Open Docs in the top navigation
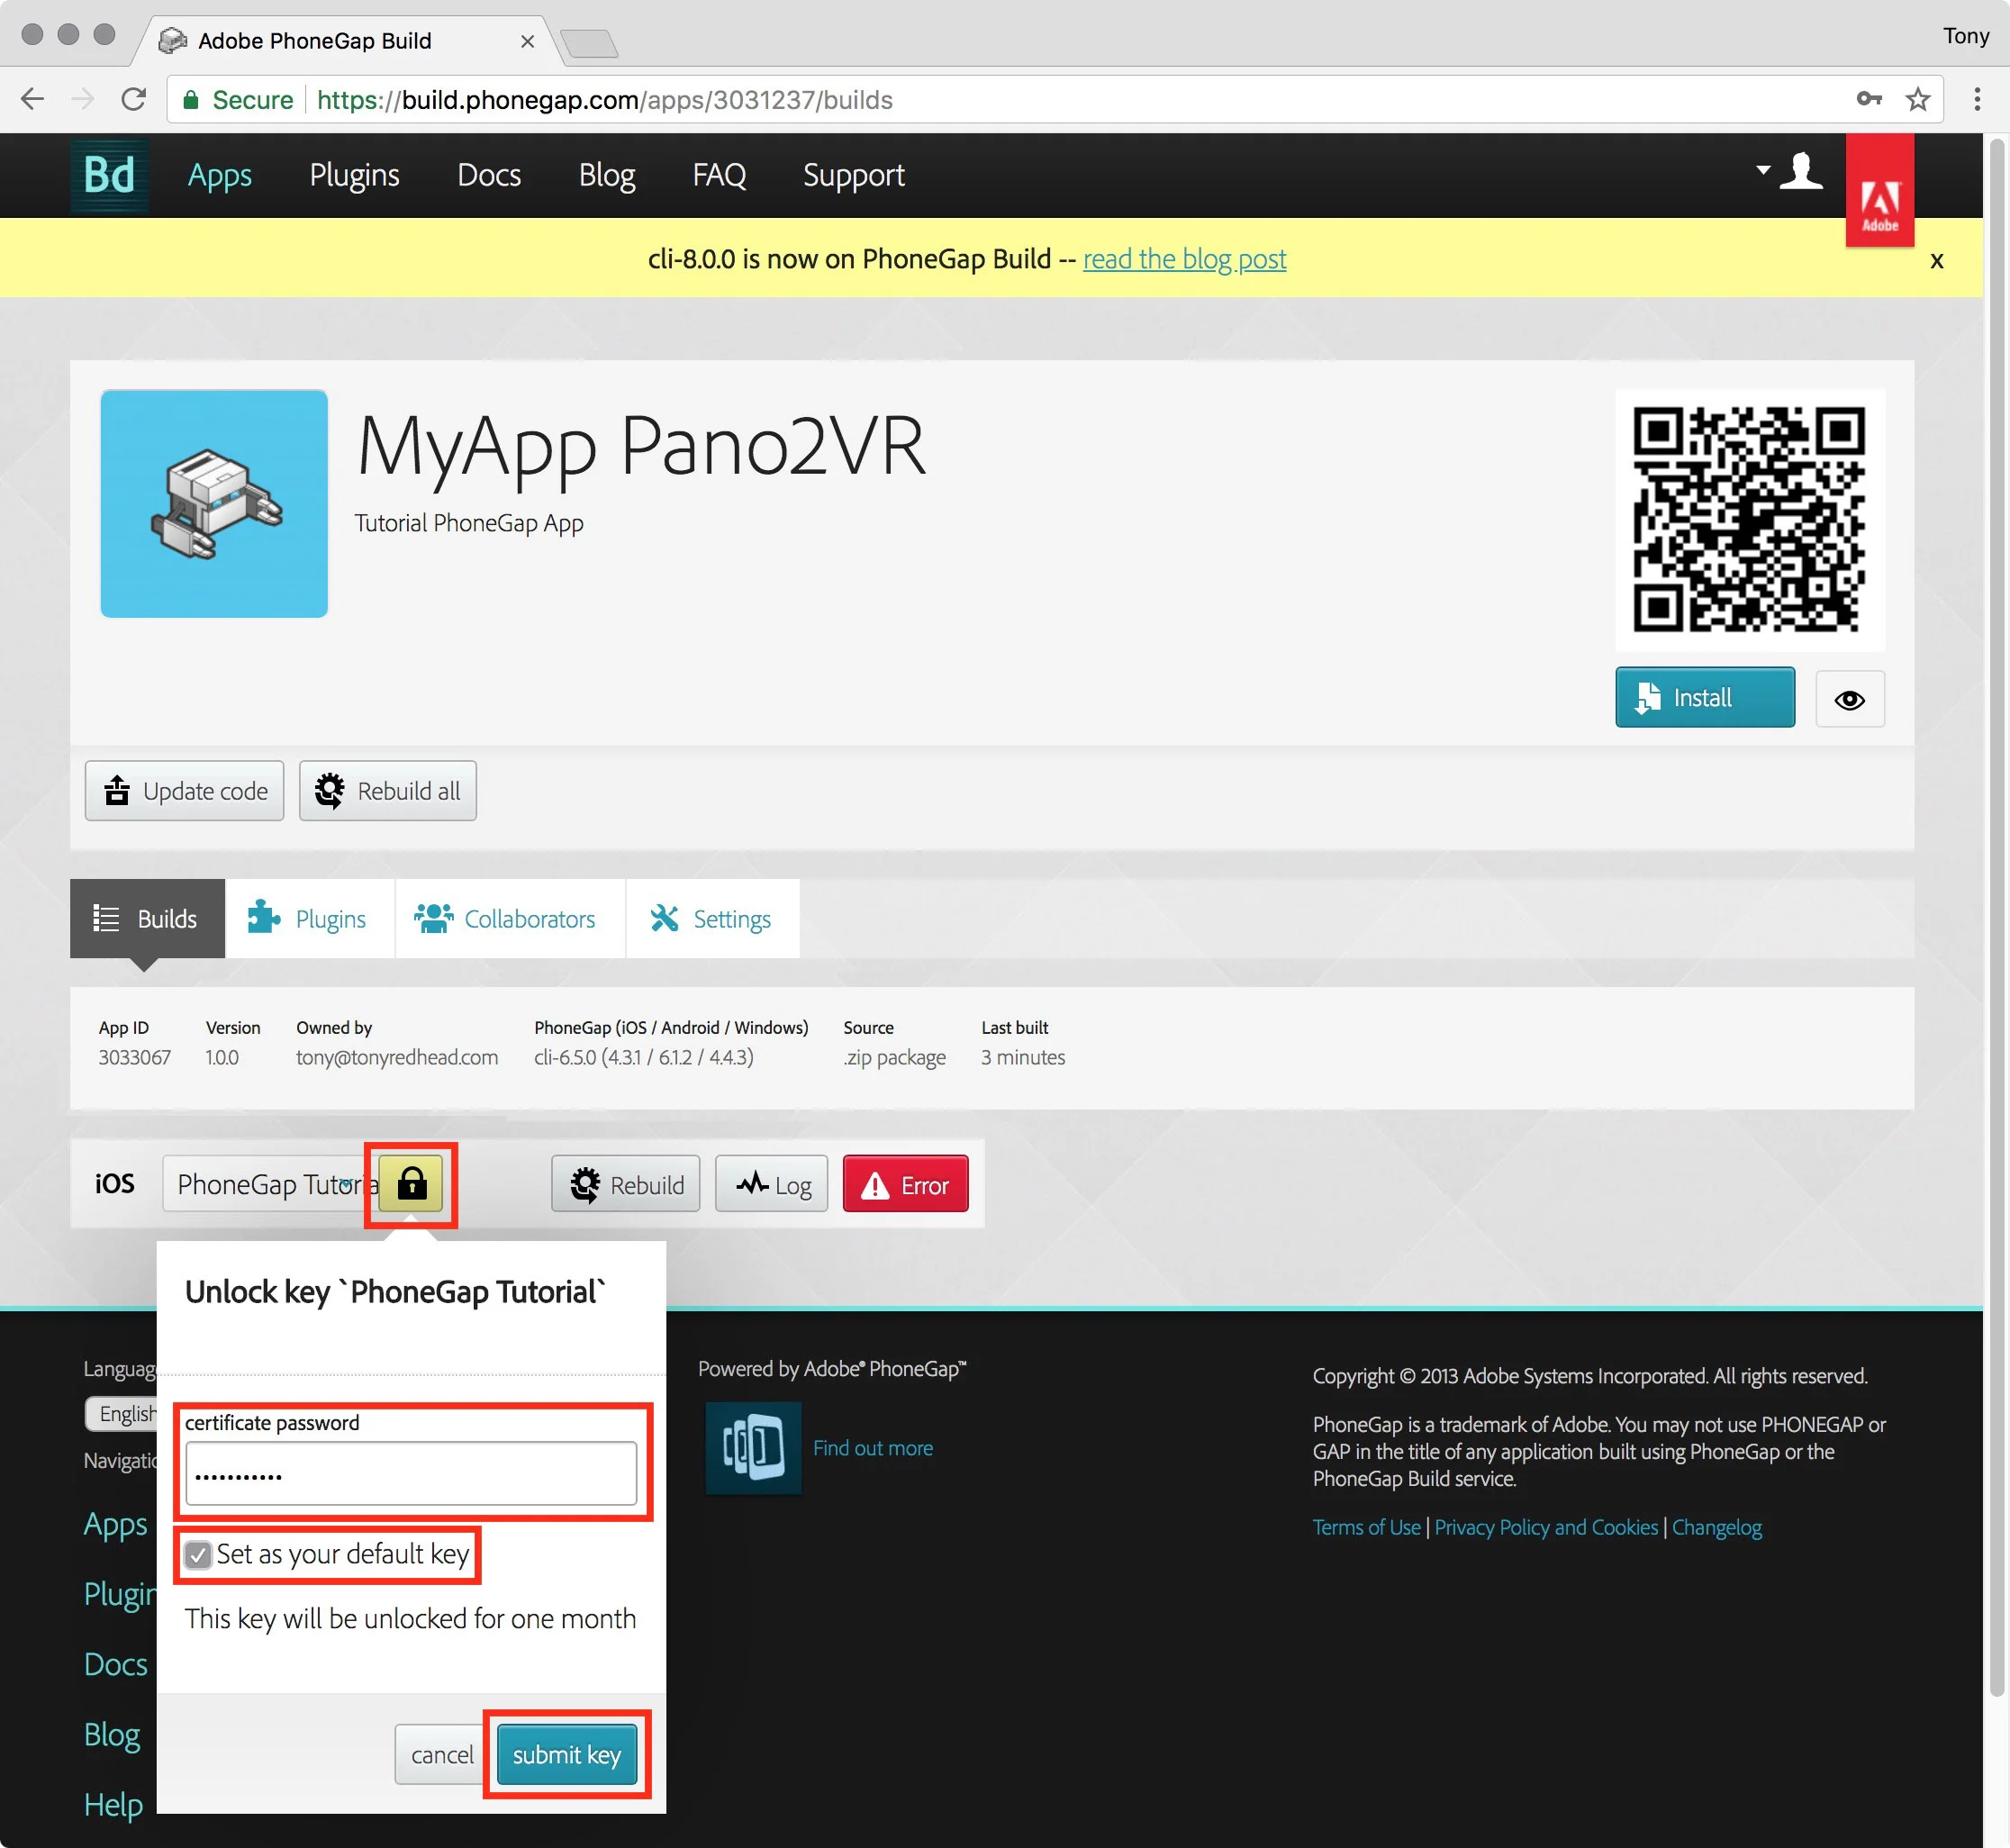This screenshot has width=2010, height=1848. pos(489,176)
